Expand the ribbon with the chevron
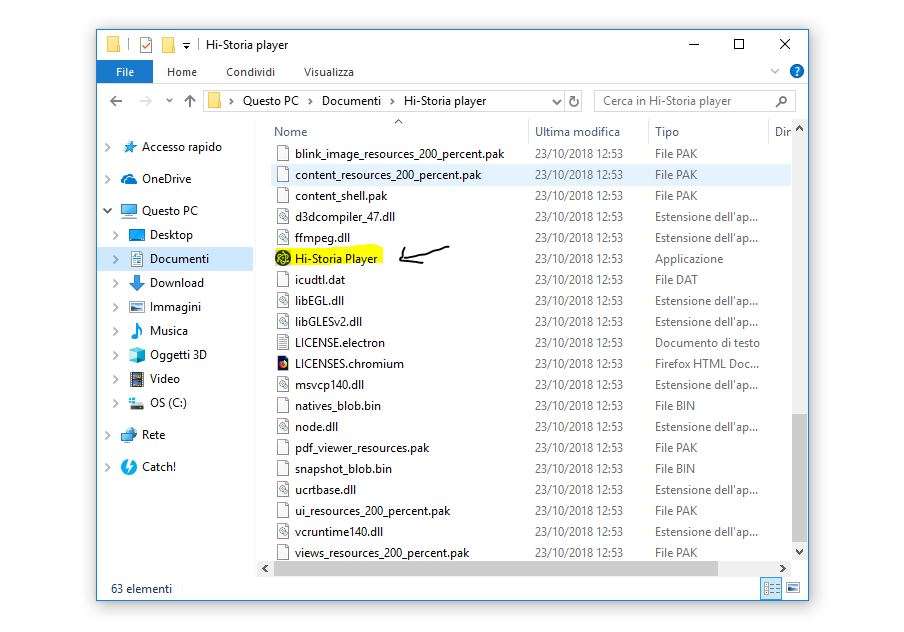 click(x=775, y=72)
